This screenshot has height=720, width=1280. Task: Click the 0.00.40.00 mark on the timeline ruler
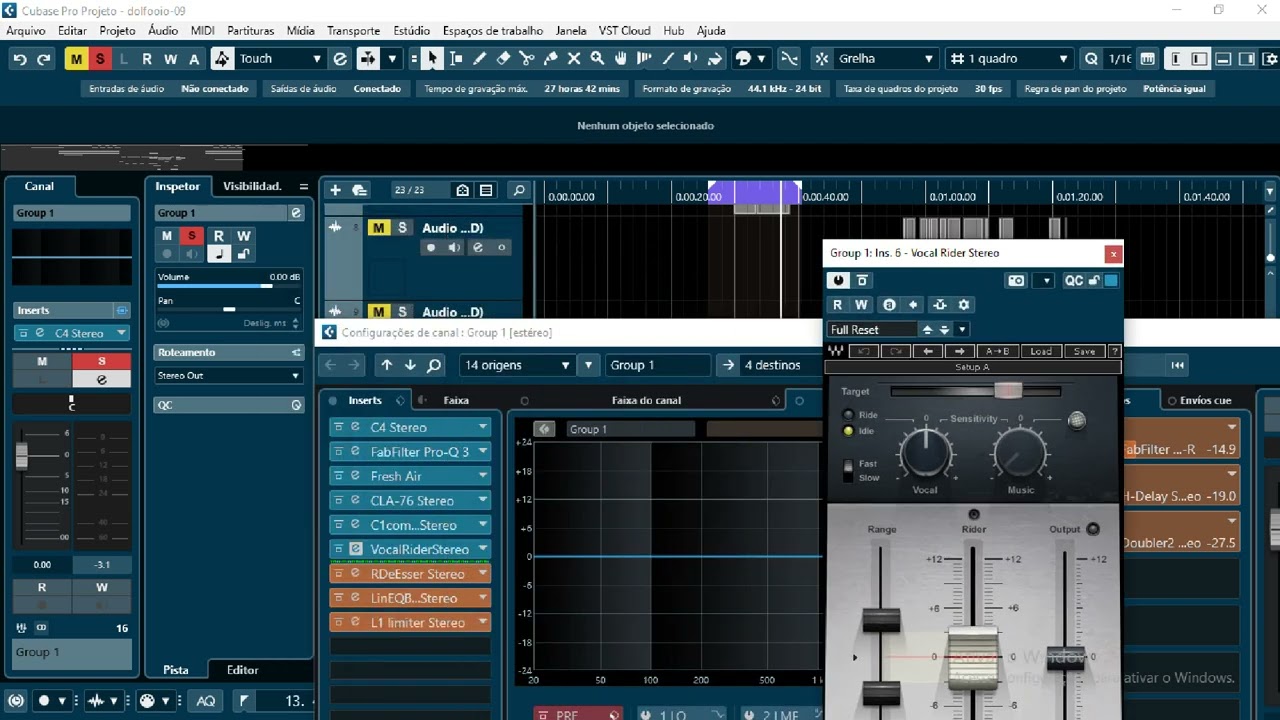824,197
